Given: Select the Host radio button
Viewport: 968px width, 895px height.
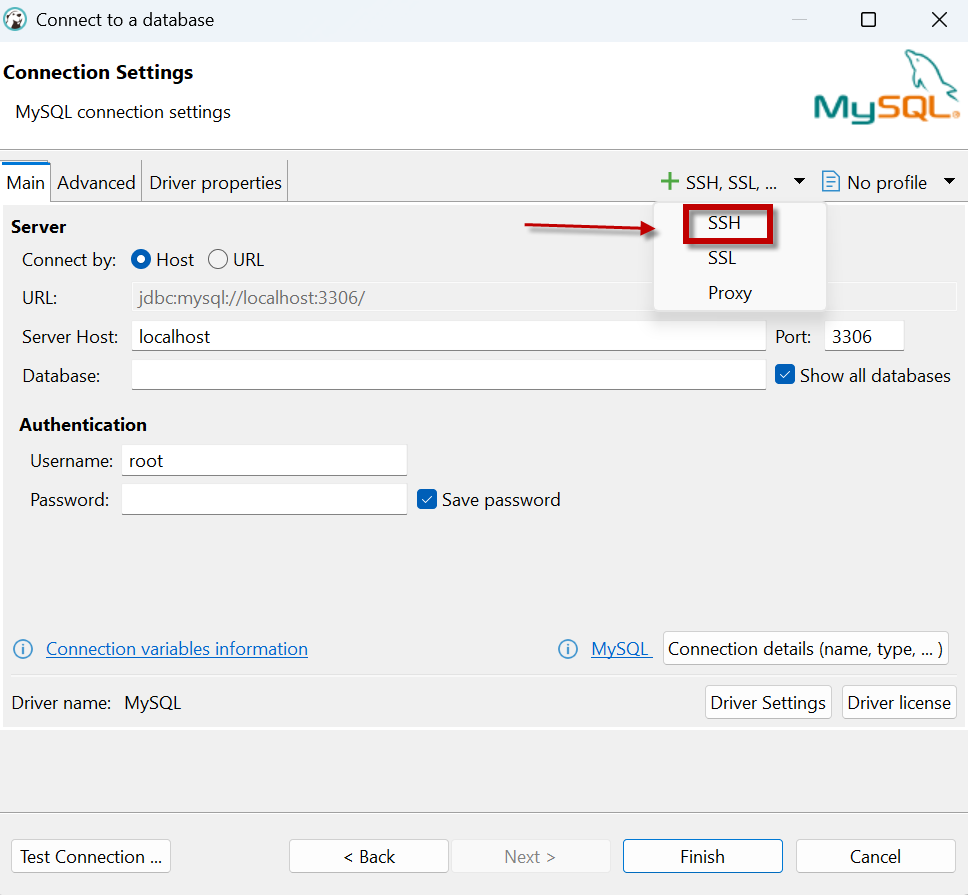Looking at the screenshot, I should click(x=141, y=260).
